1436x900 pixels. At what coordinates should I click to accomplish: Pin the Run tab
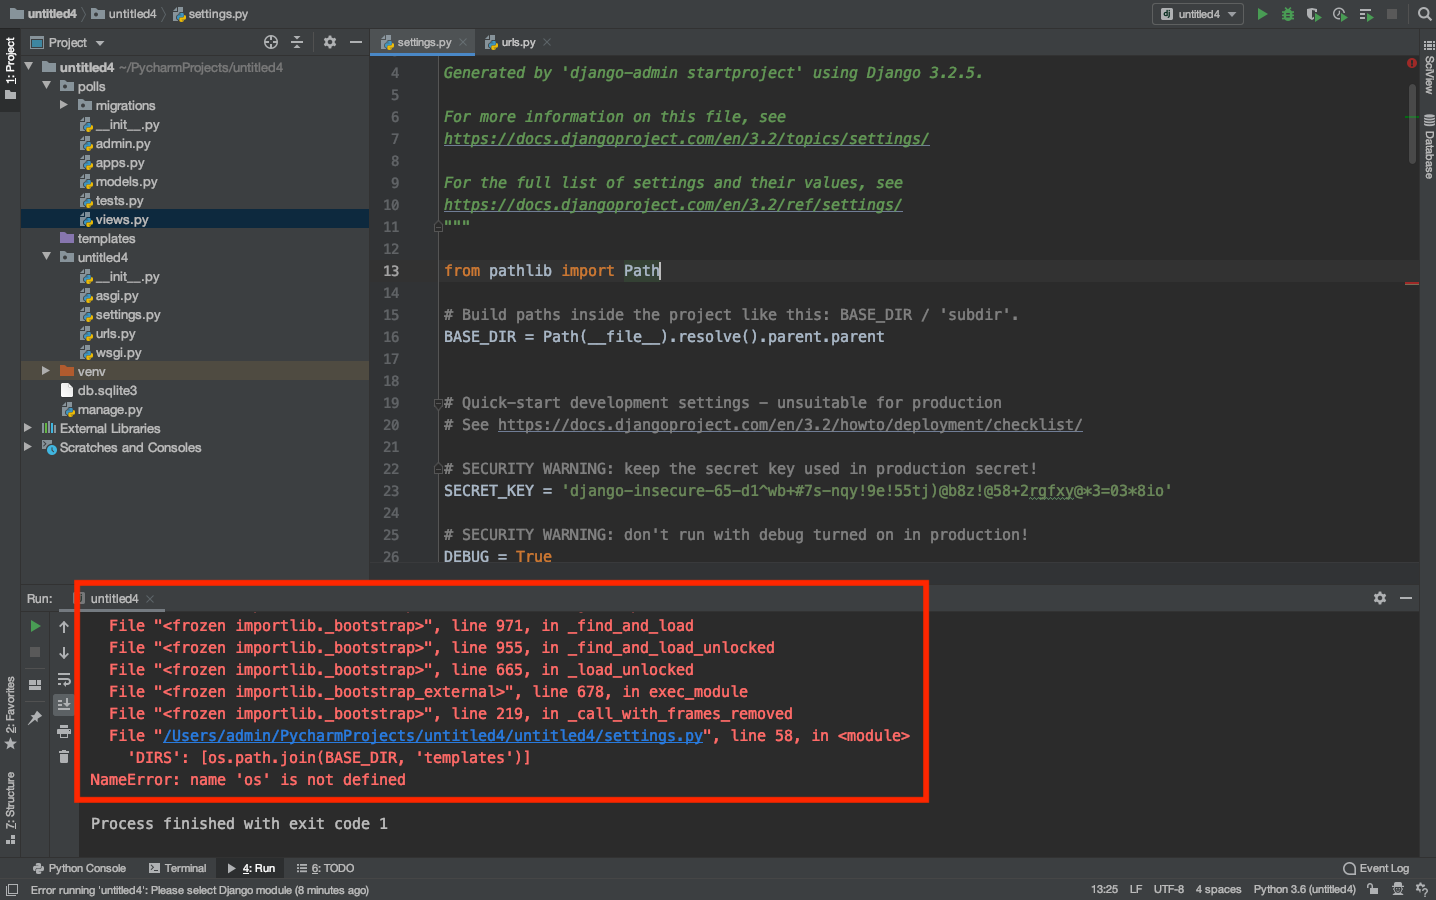tap(36, 717)
